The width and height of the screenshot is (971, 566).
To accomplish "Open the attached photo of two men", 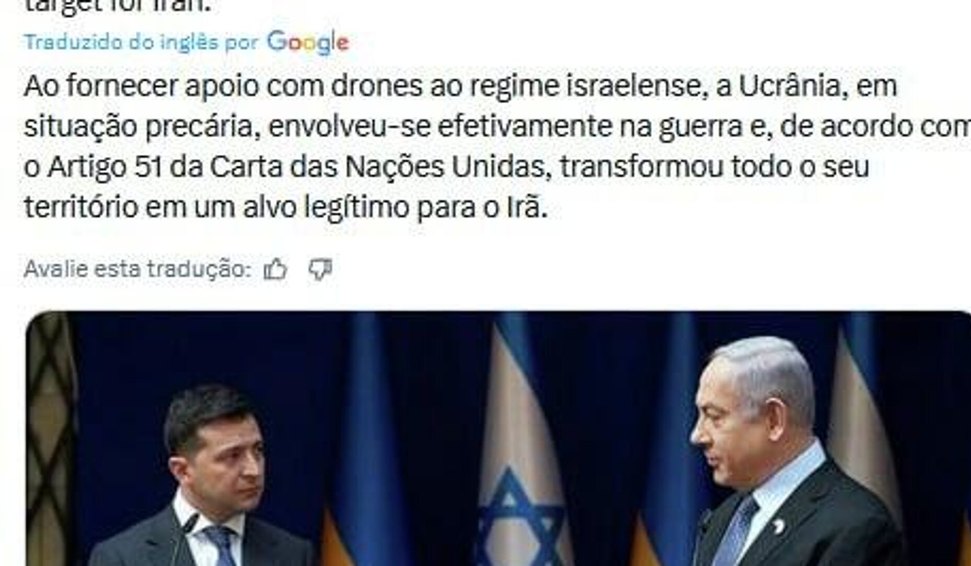I will [498, 438].
